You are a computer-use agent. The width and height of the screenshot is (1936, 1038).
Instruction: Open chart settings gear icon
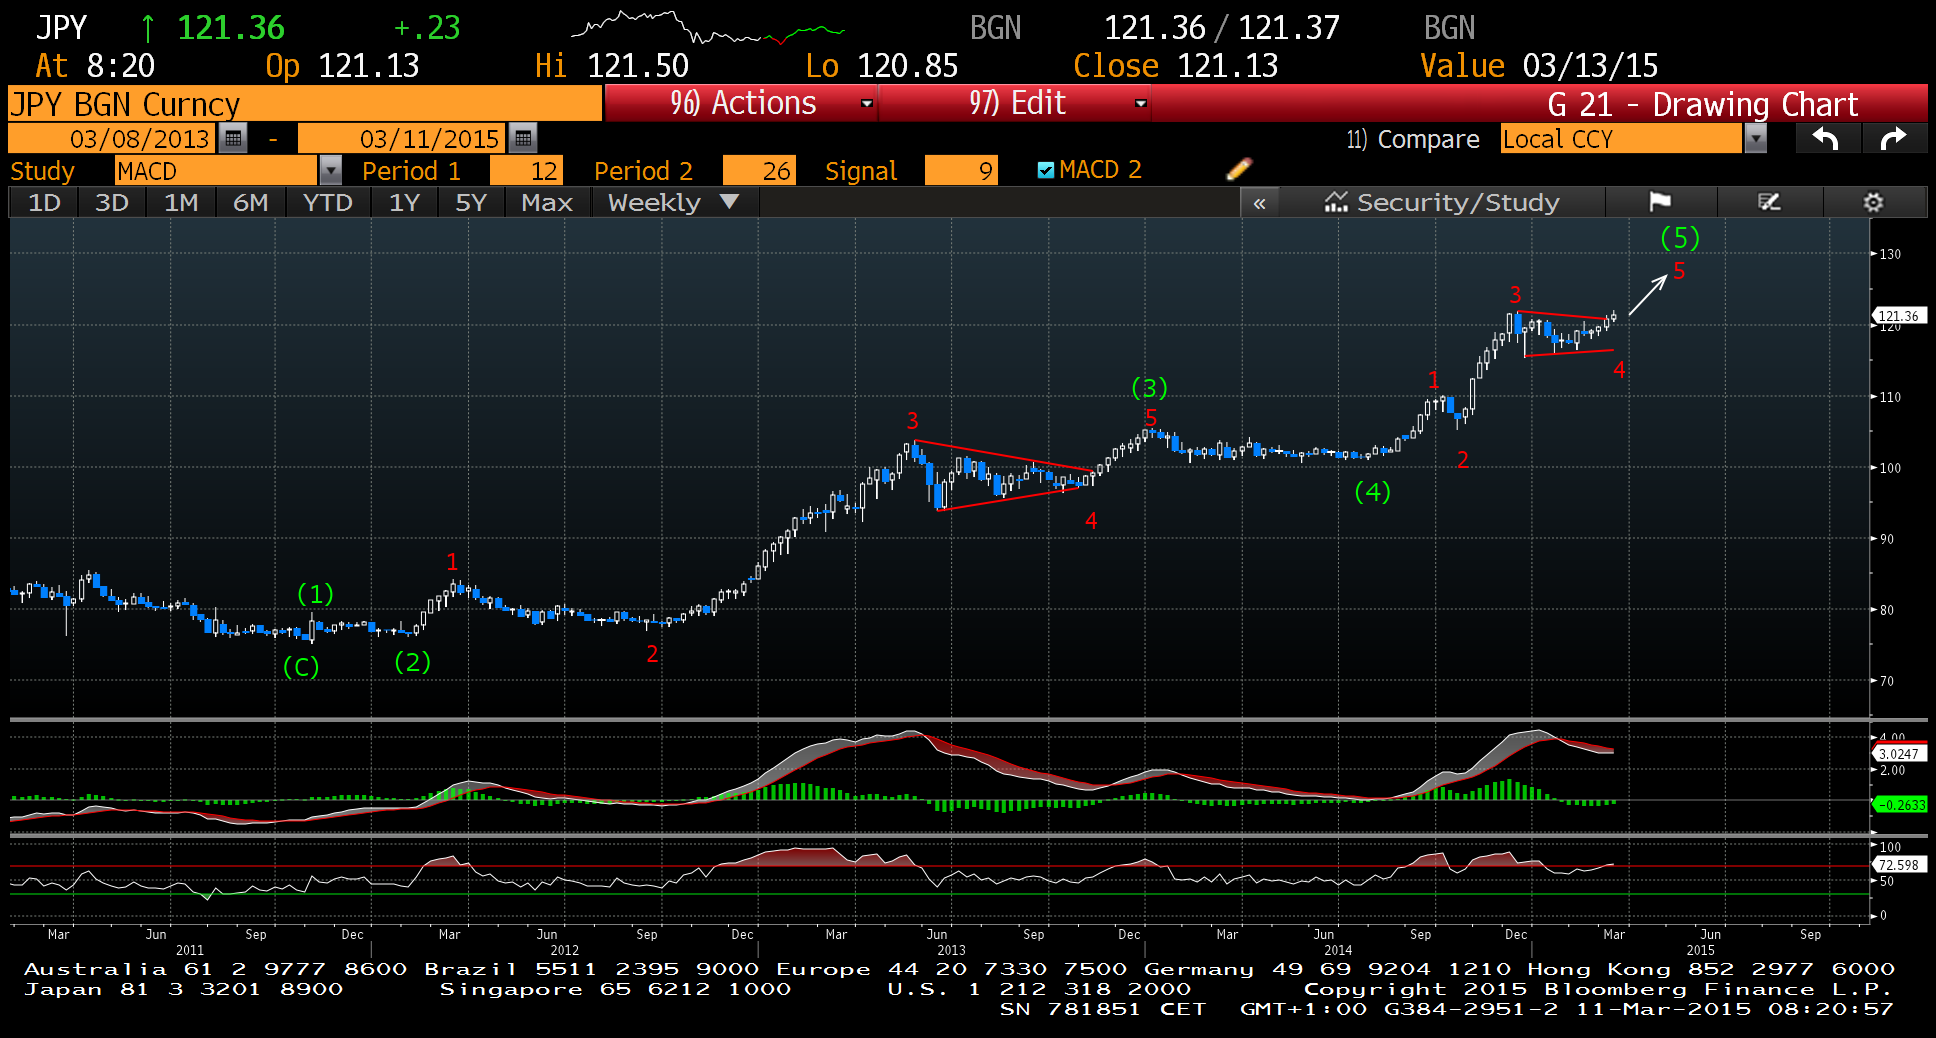pos(1873,202)
